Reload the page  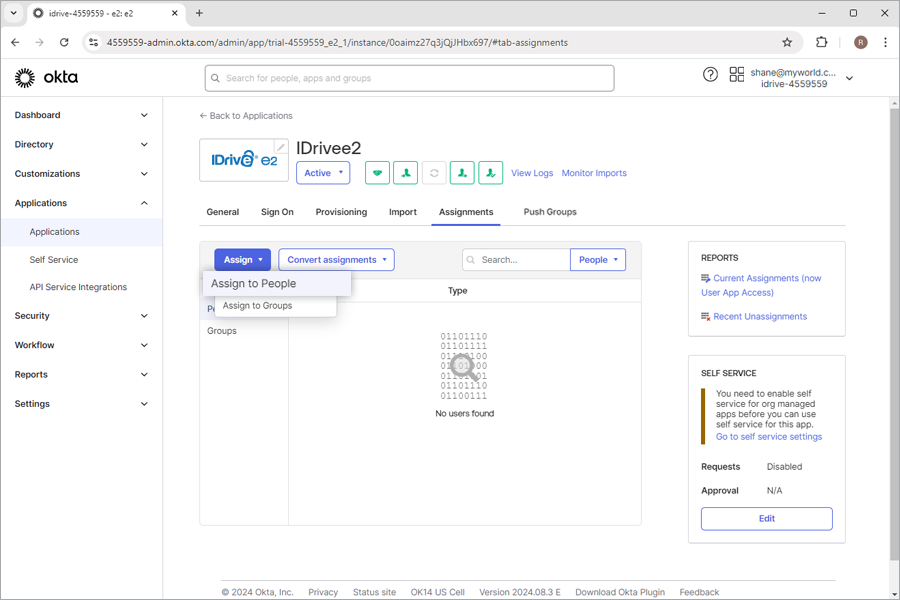coord(64,42)
